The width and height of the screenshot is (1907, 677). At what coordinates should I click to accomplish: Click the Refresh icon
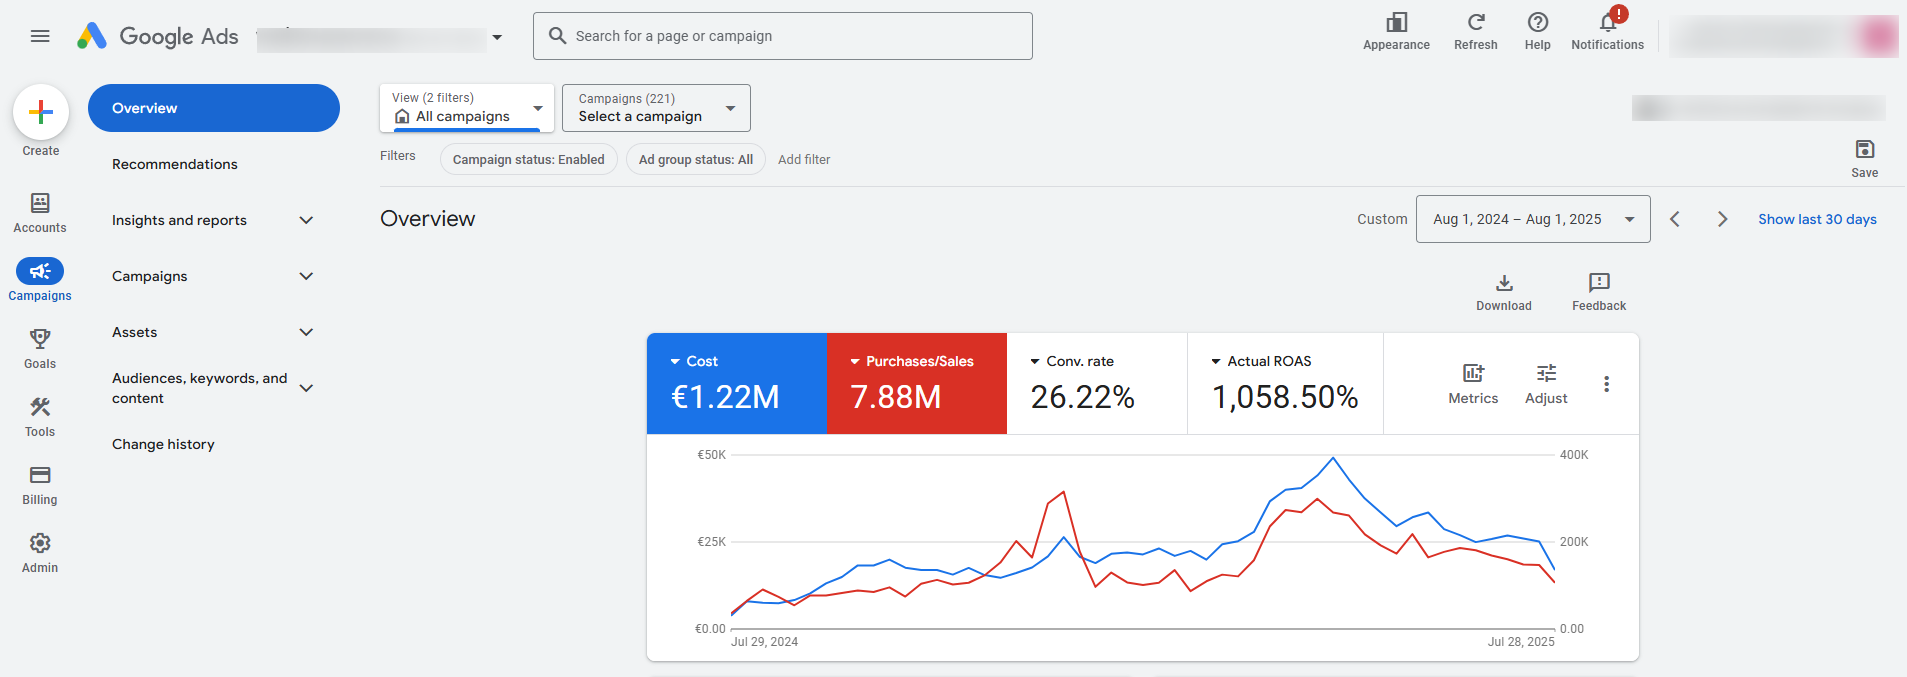[x=1475, y=23]
